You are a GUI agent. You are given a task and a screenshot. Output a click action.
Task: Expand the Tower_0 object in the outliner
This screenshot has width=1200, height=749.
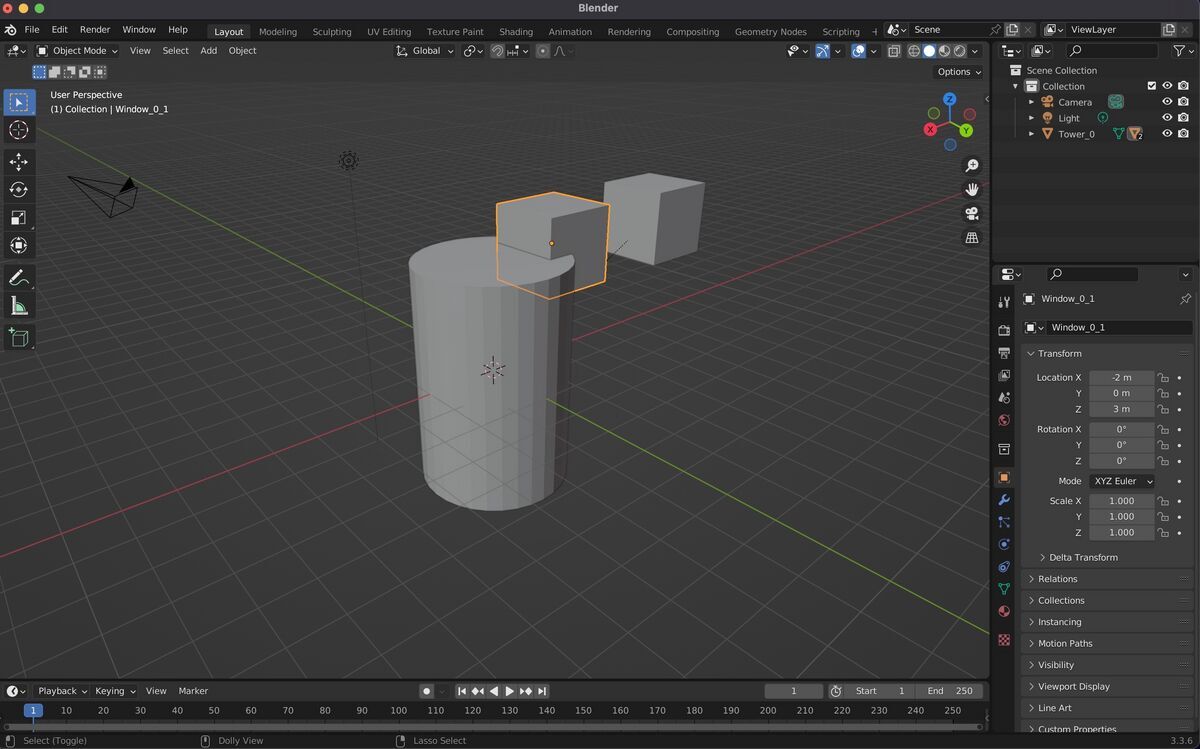pyautogui.click(x=1031, y=133)
